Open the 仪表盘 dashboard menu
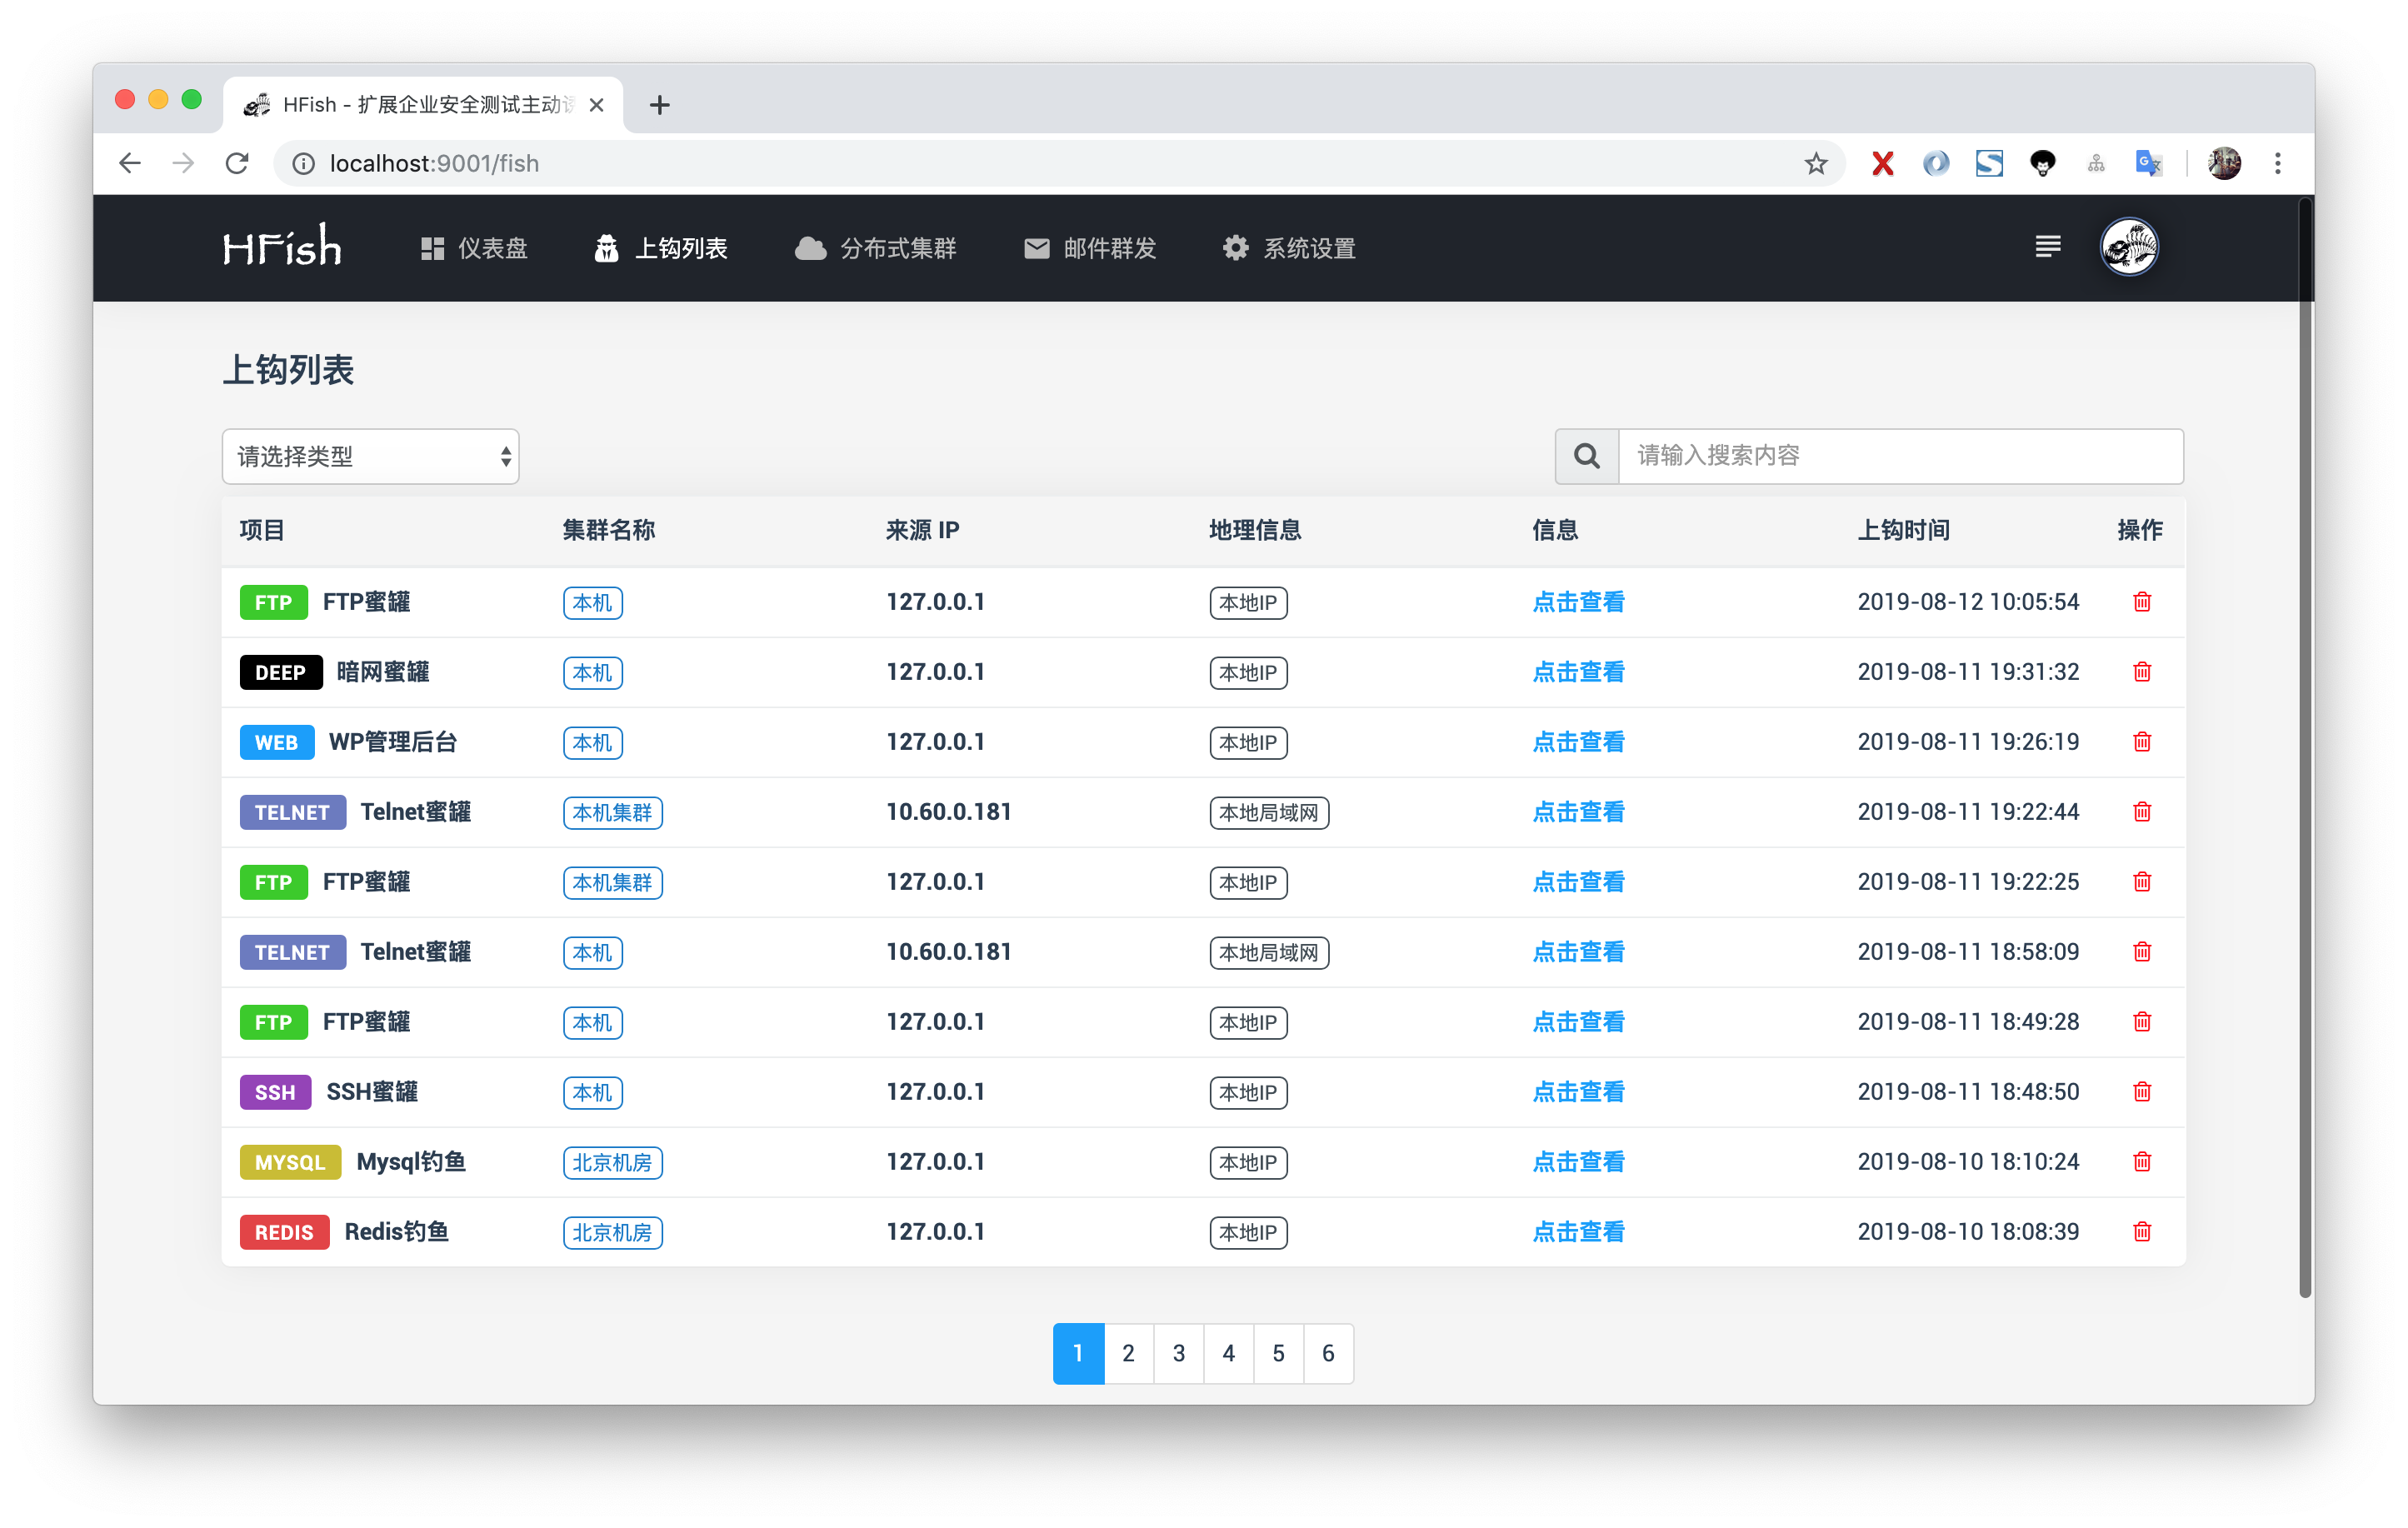The height and width of the screenshot is (1528, 2408). (x=474, y=248)
